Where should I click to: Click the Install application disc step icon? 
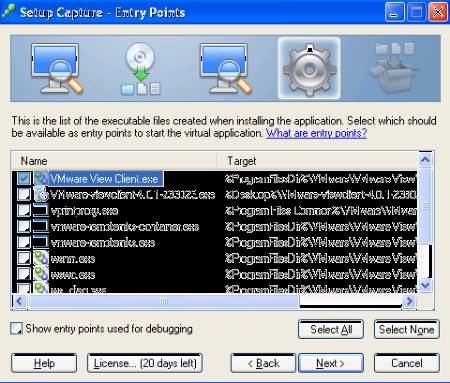(140, 69)
